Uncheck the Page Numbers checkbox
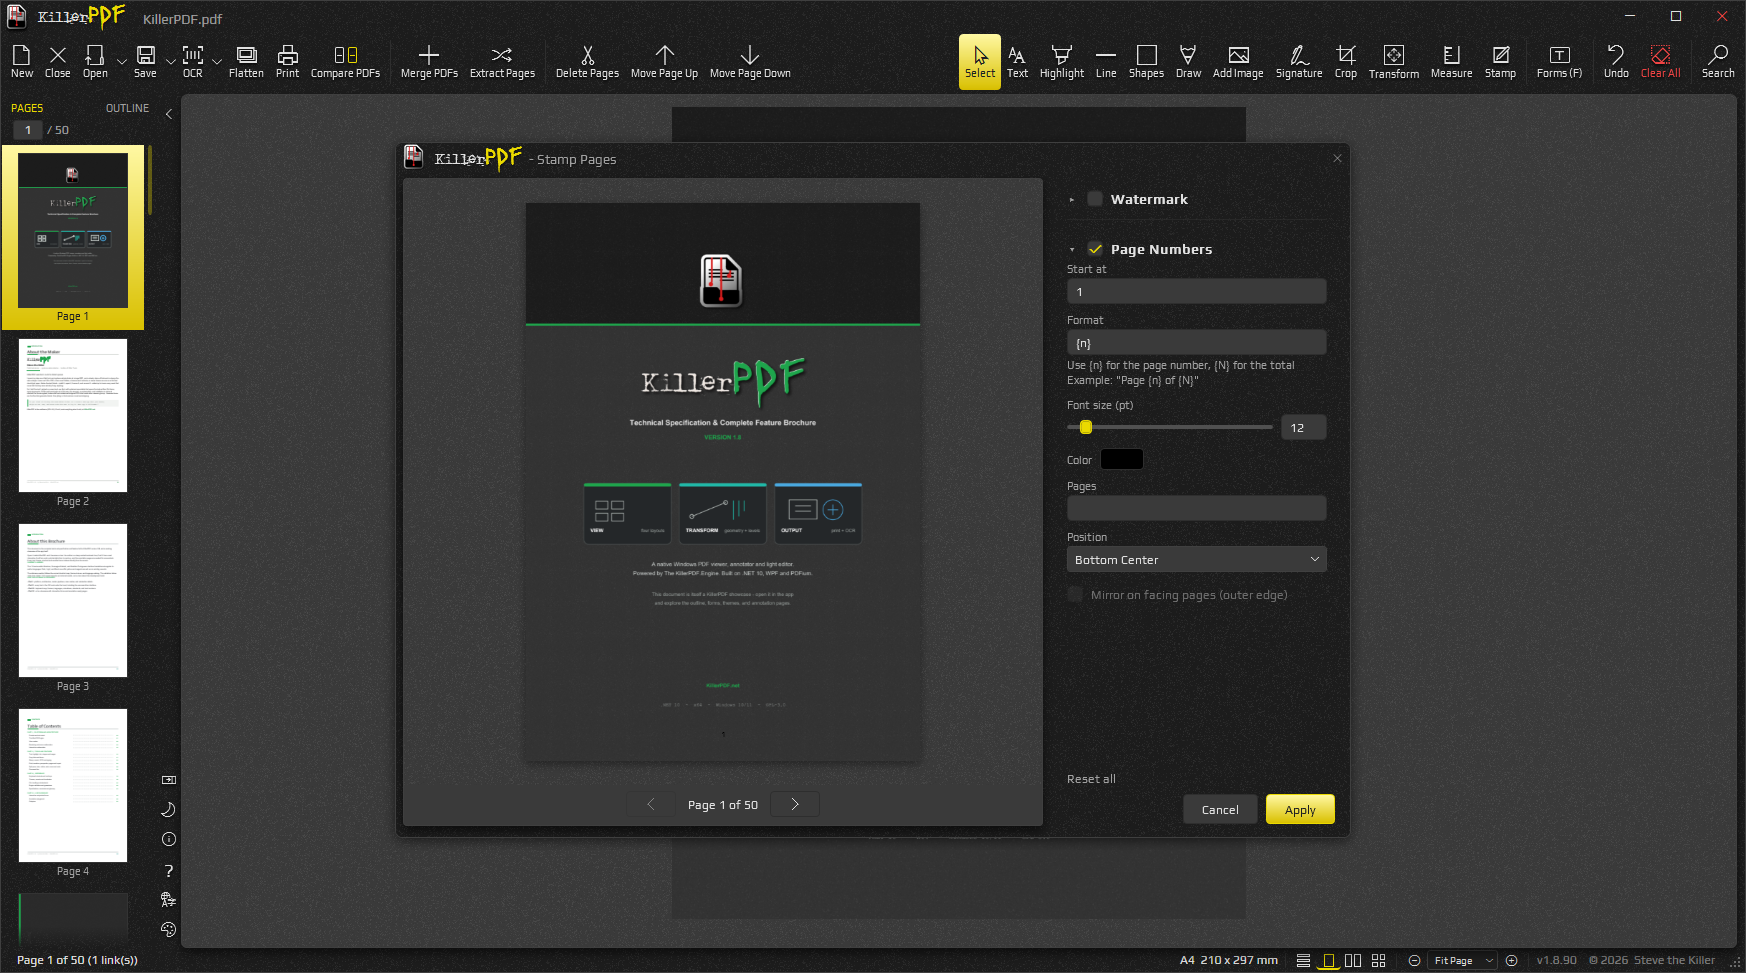 click(x=1095, y=249)
